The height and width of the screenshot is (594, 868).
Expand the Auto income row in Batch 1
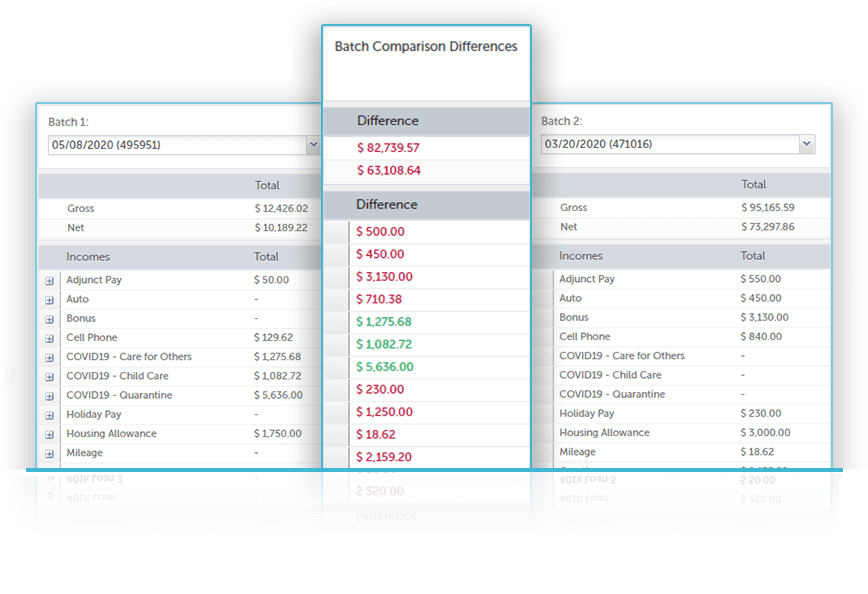pos(50,300)
